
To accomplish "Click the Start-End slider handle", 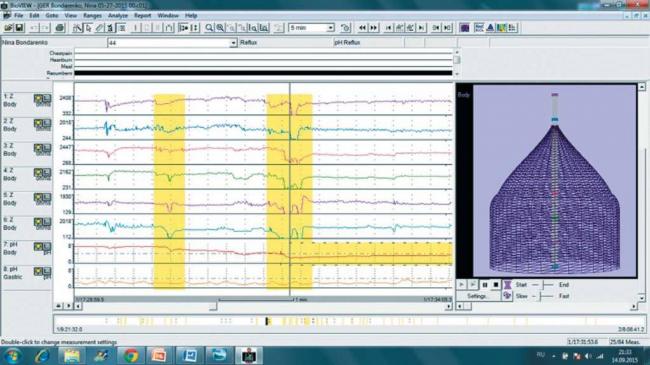I will coord(543,285).
